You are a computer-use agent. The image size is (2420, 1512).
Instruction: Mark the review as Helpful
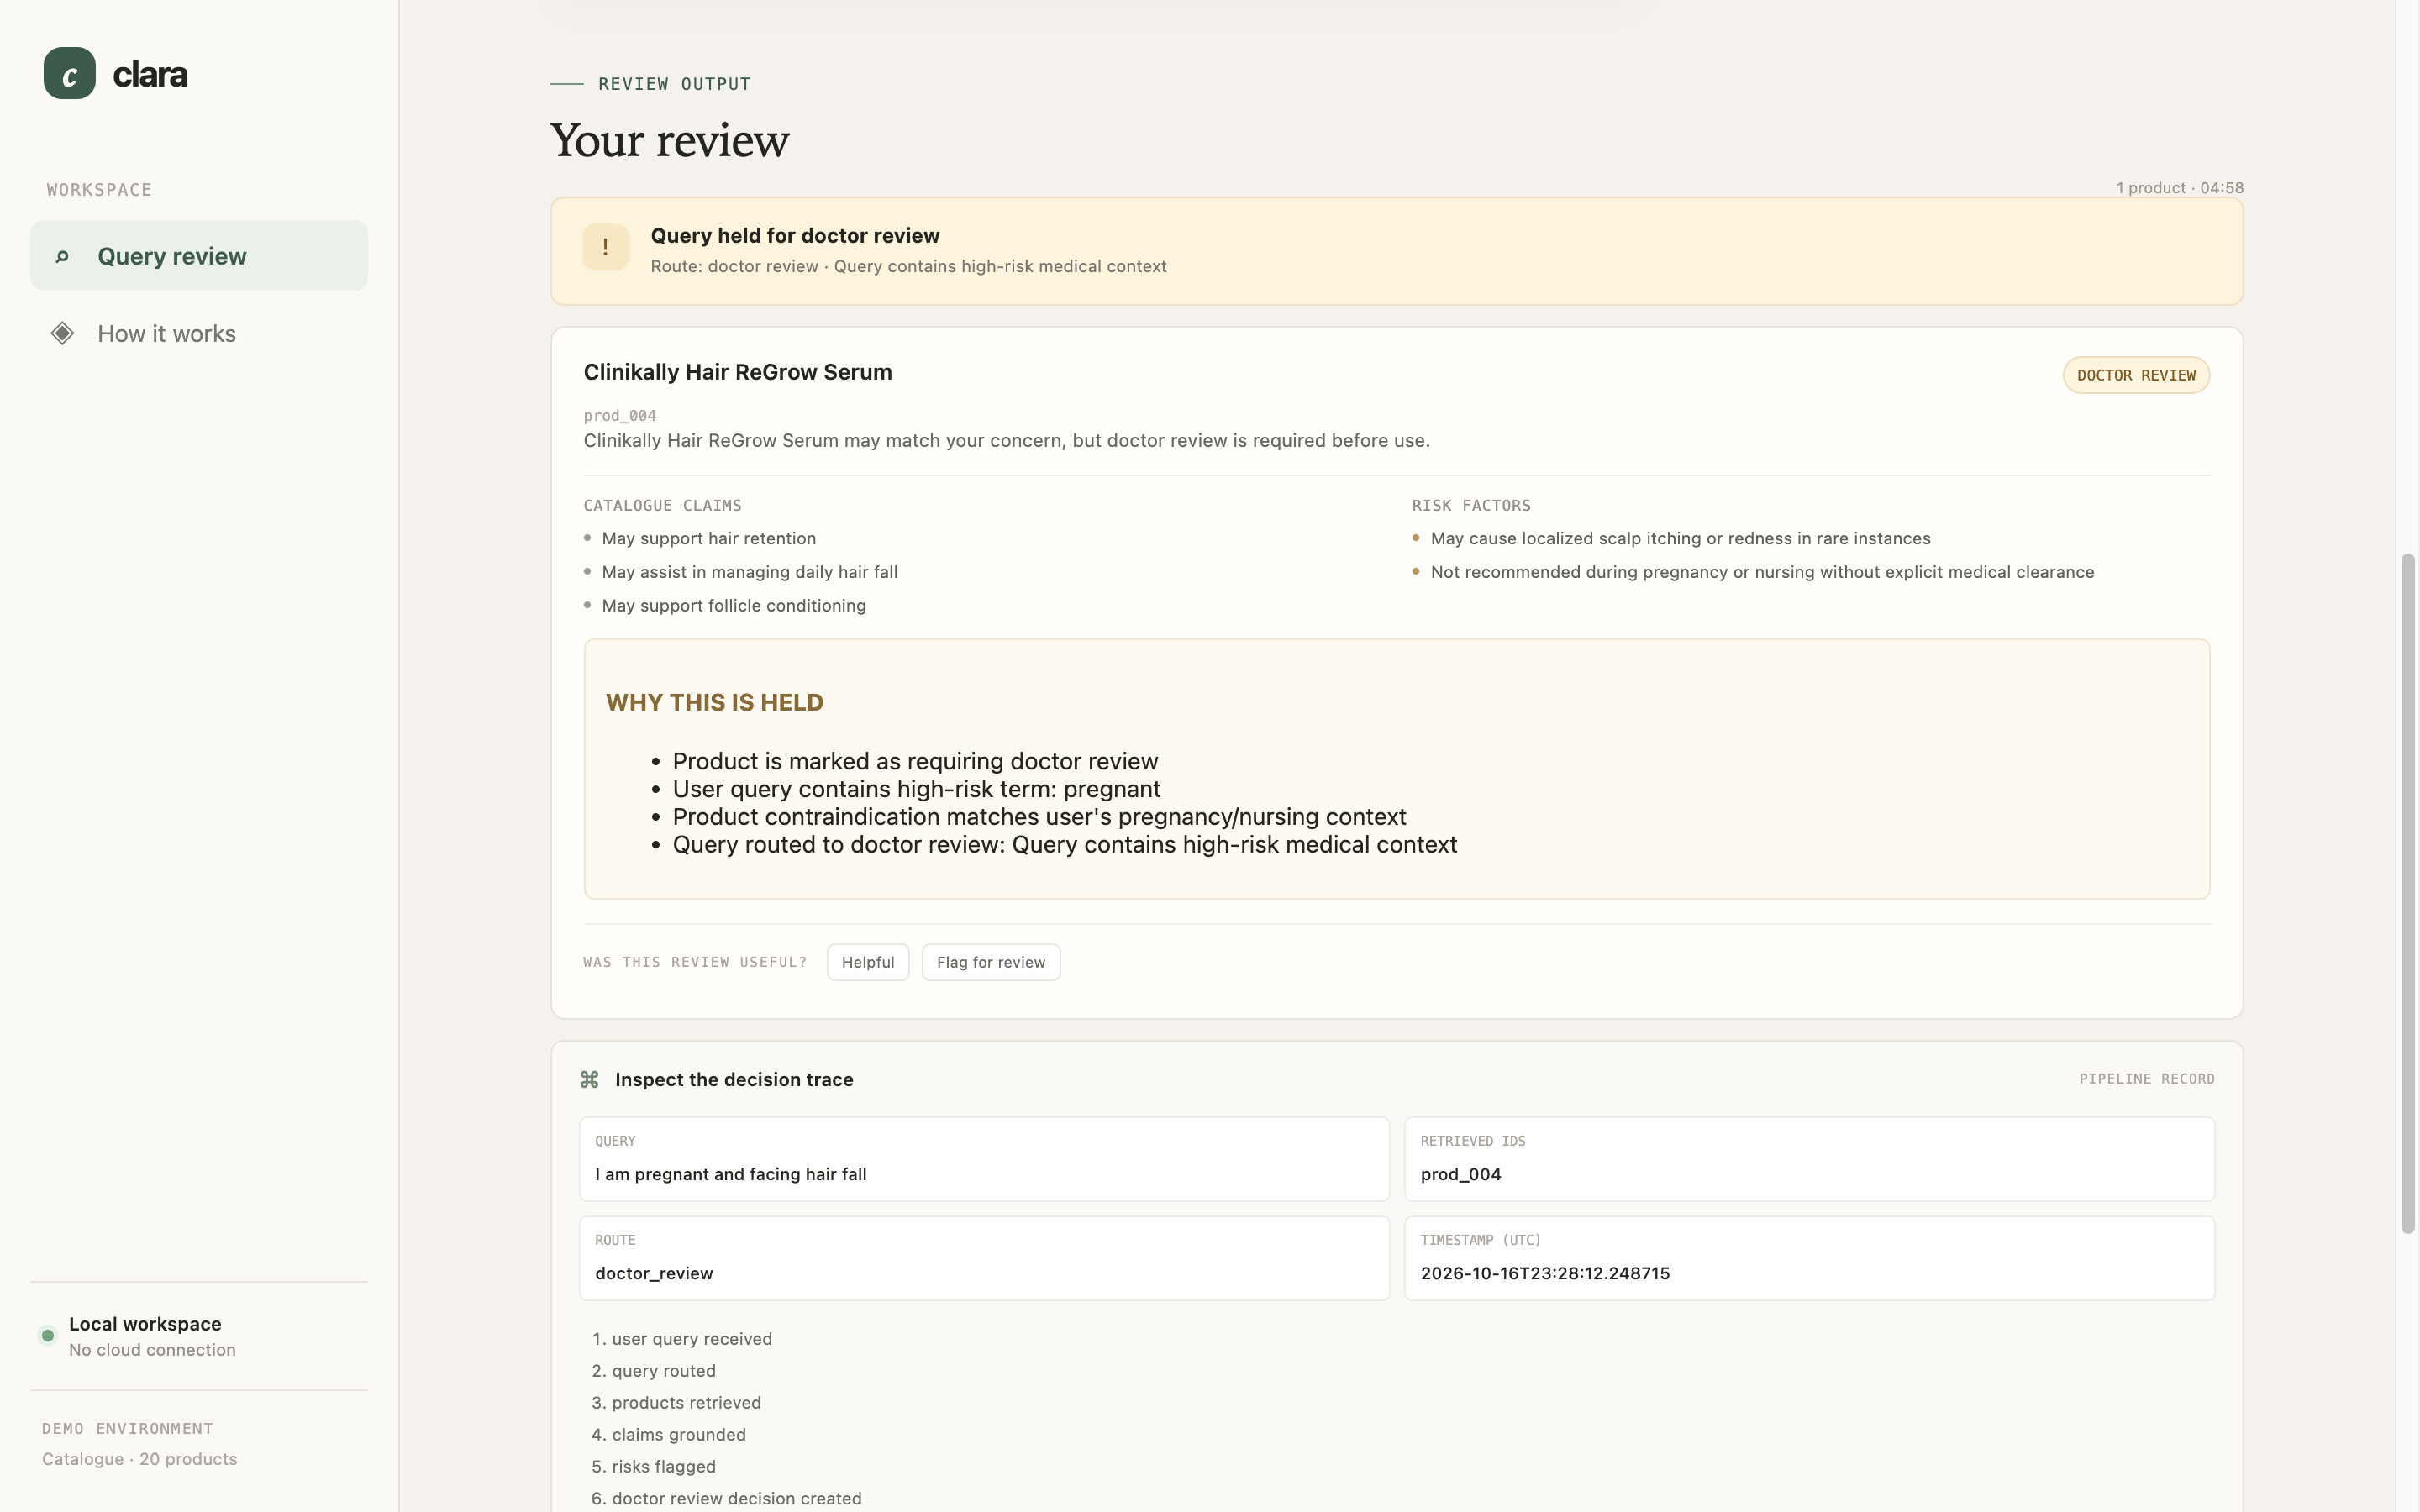point(868,962)
